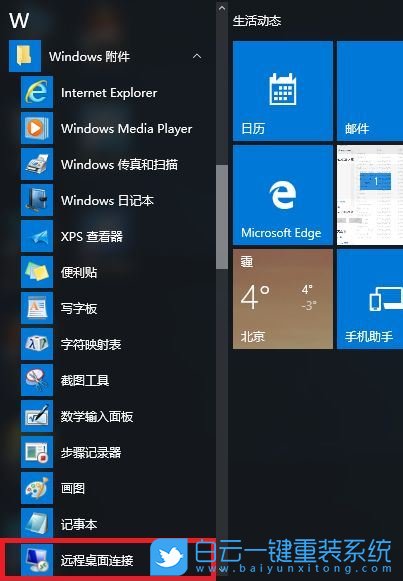This screenshot has width=403, height=581.
Task: Select the Windows 传真和扫描 text entry
Action: pos(119,165)
